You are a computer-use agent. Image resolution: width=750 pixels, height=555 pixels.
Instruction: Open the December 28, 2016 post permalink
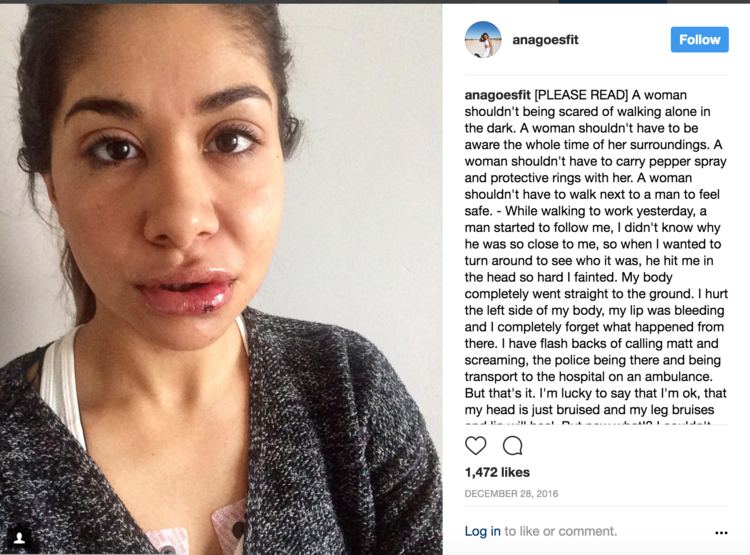[511, 494]
